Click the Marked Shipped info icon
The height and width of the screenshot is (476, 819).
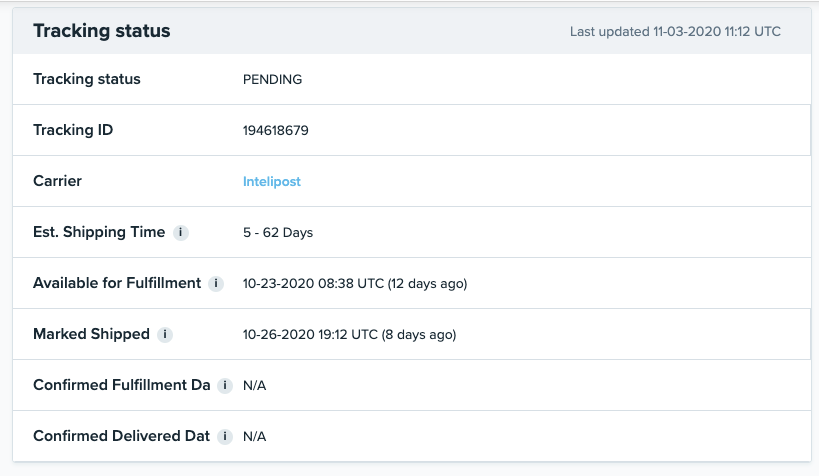(165, 335)
